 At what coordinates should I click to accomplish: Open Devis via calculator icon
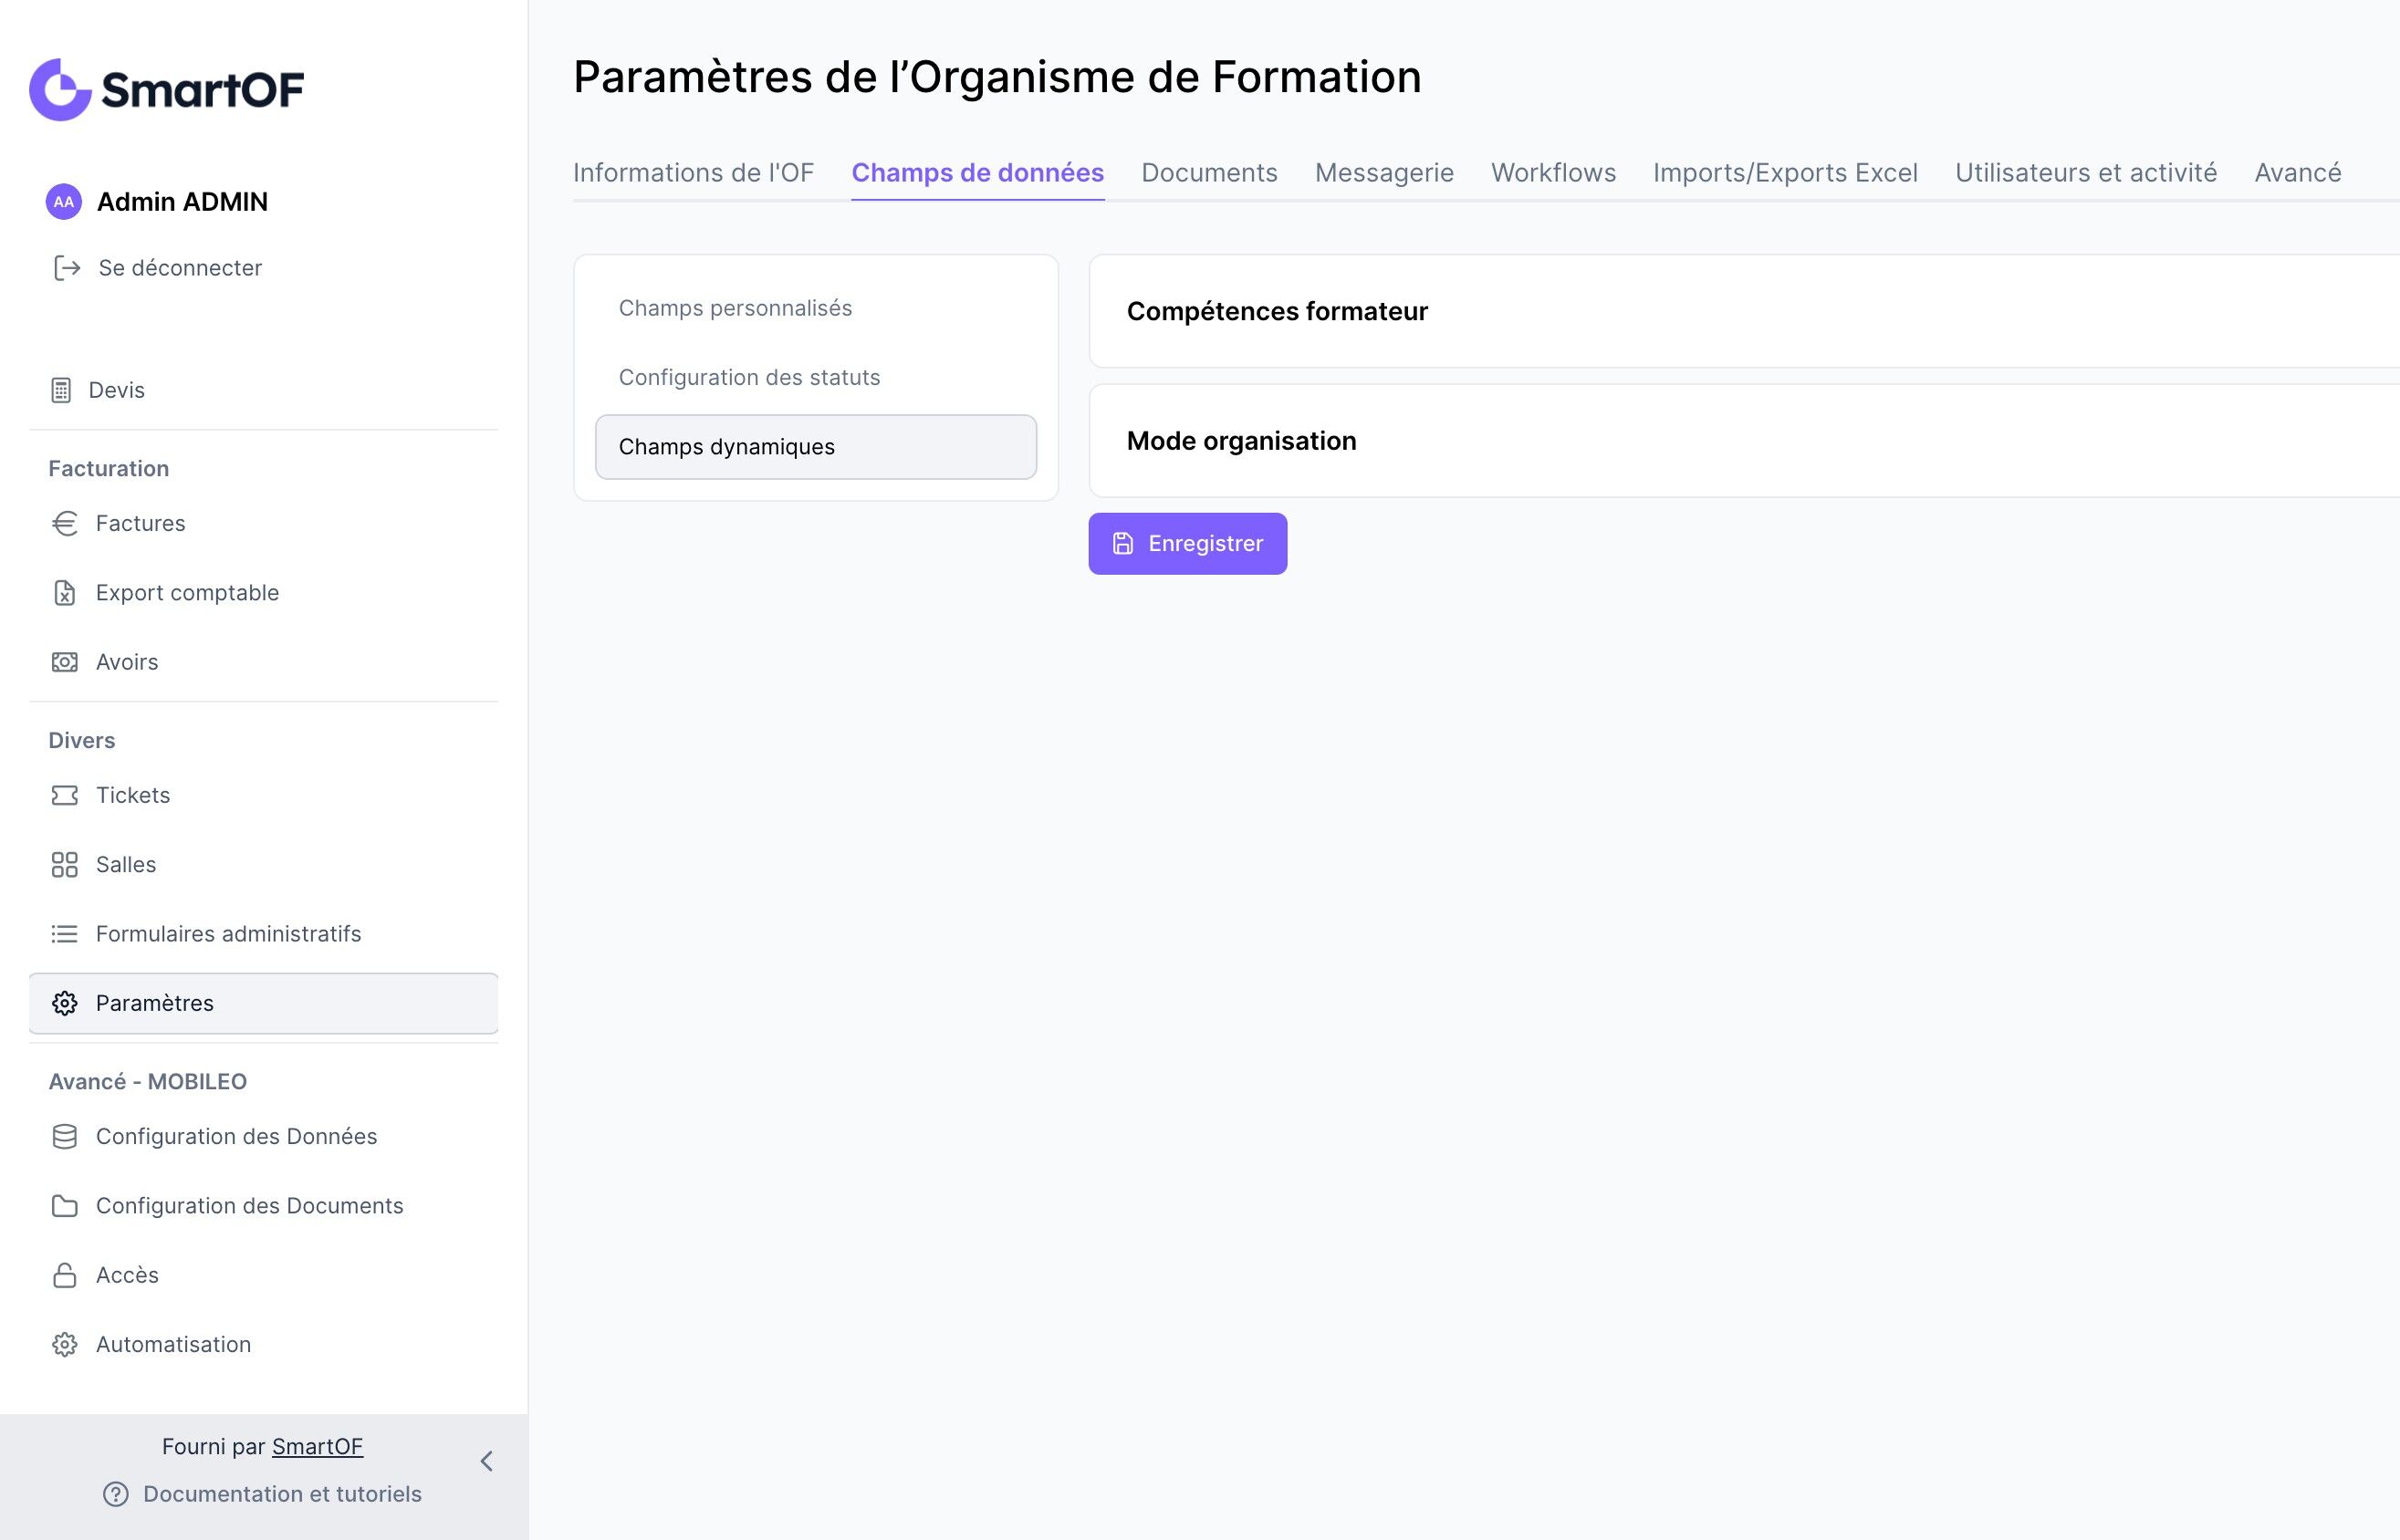coord(61,390)
